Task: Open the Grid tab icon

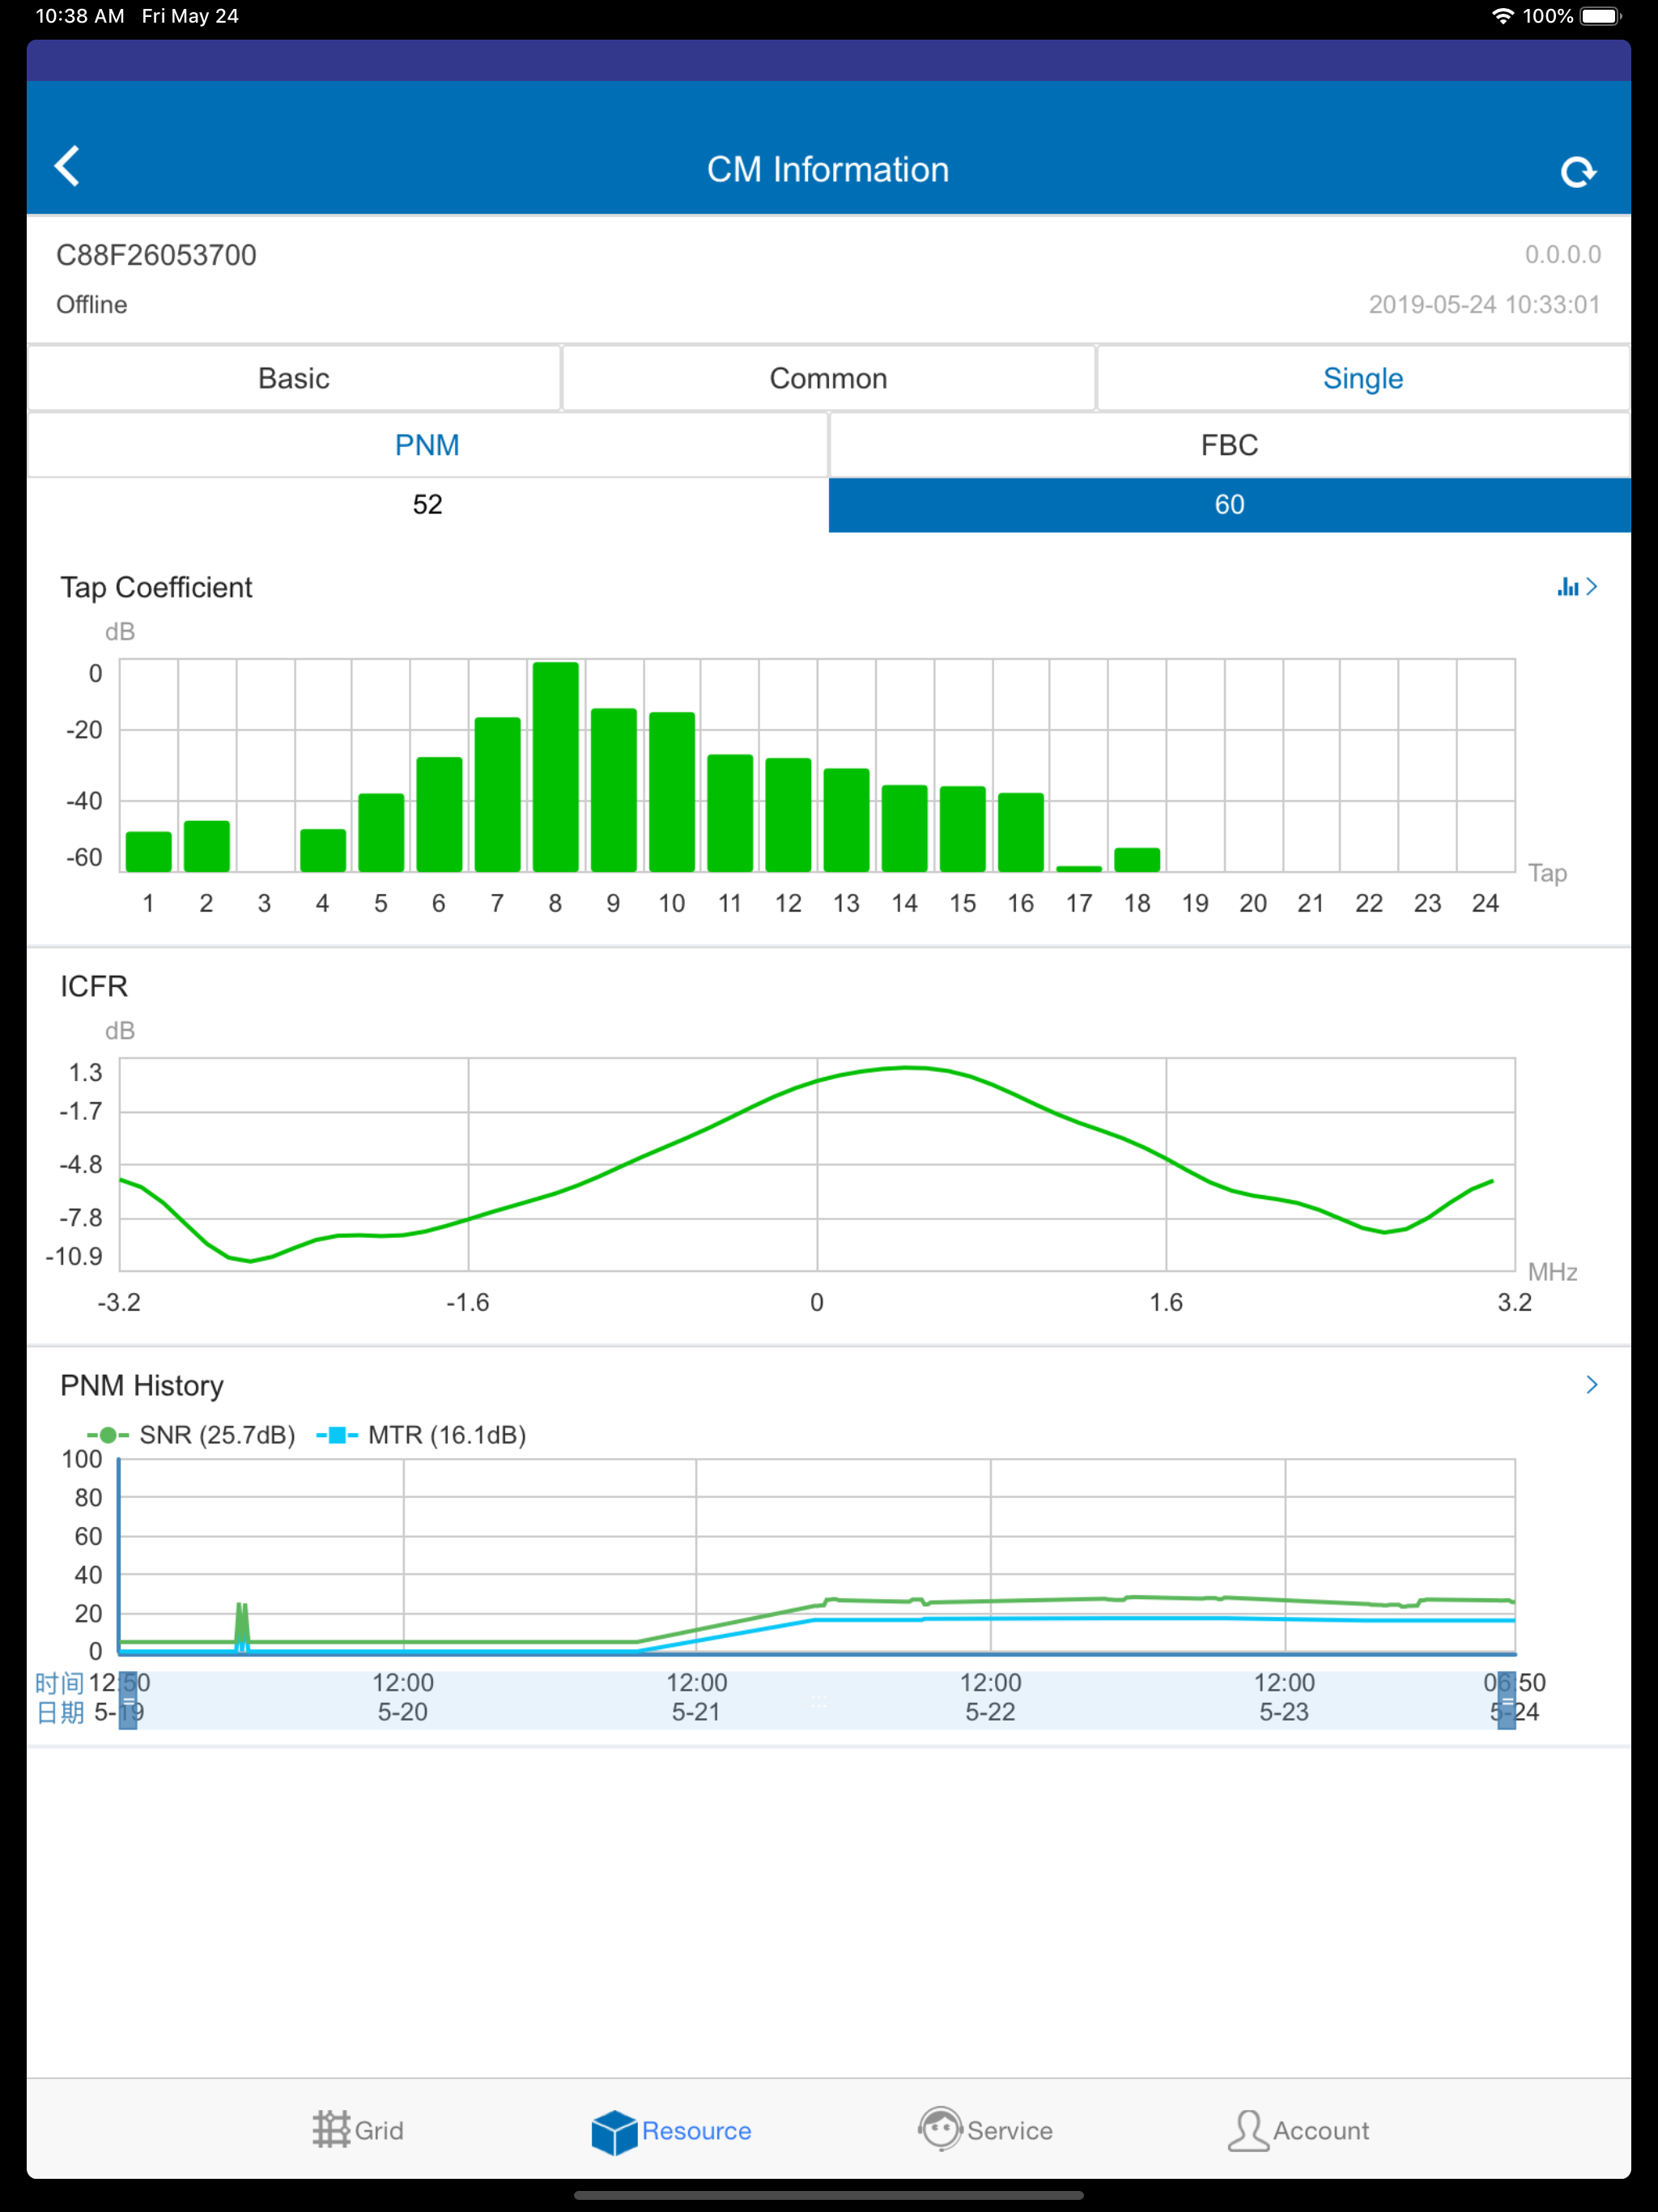Action: tap(331, 2130)
